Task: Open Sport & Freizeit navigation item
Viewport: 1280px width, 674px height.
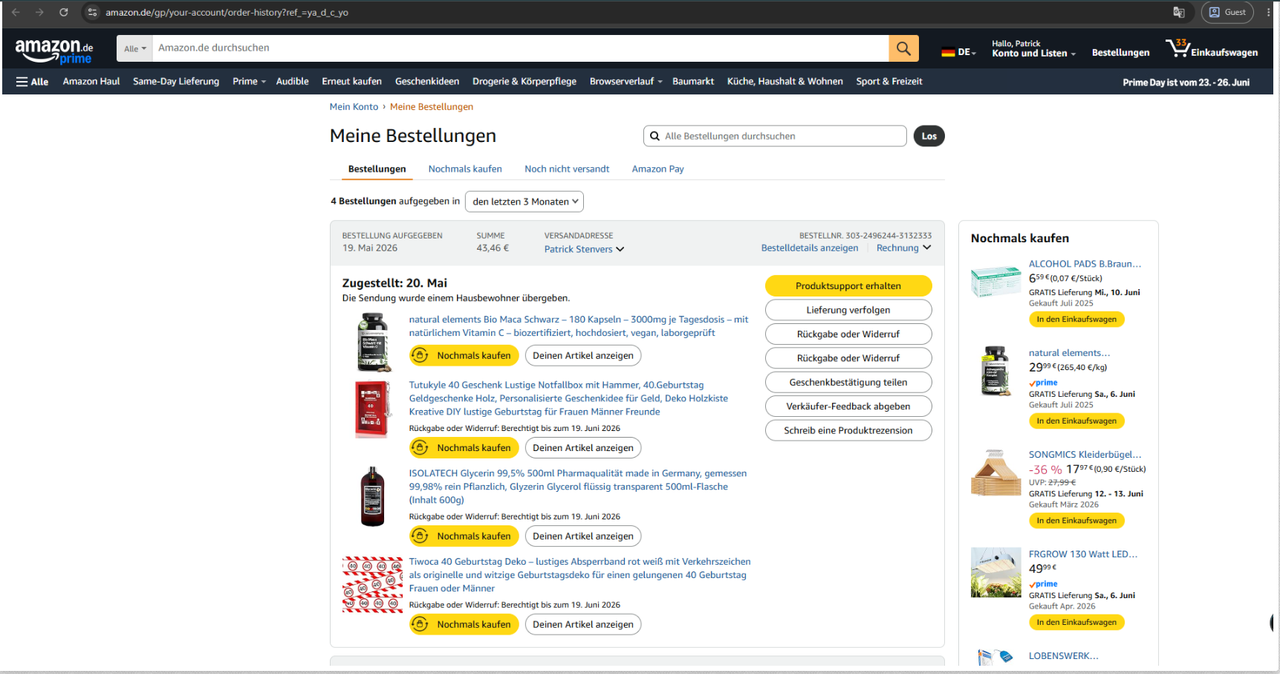Action: 889,82
